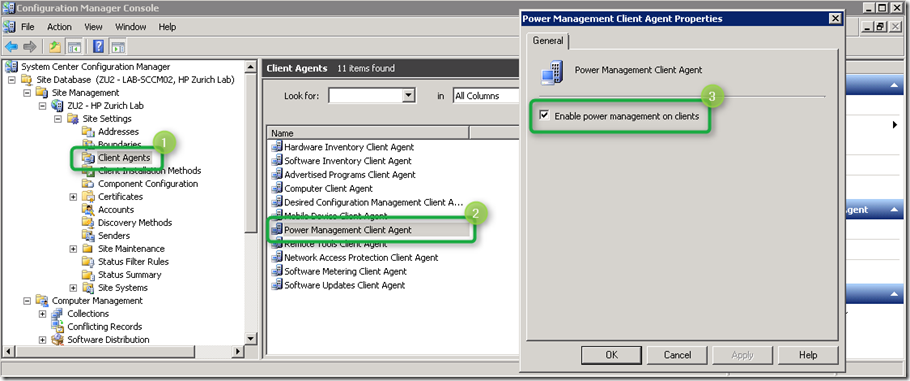Select the Component Configuration tree item
910x381 pixels.
click(148, 184)
